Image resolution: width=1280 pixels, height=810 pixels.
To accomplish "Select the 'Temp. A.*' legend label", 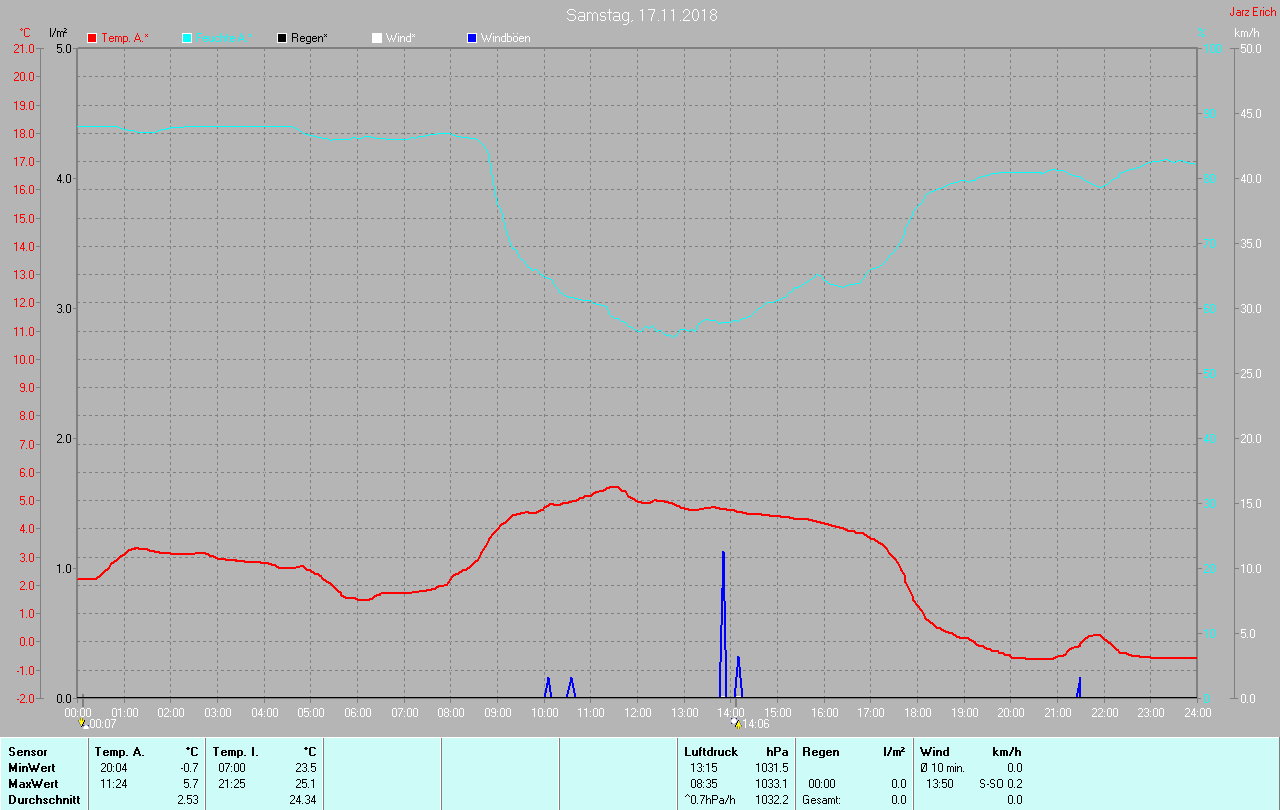I will point(125,38).
